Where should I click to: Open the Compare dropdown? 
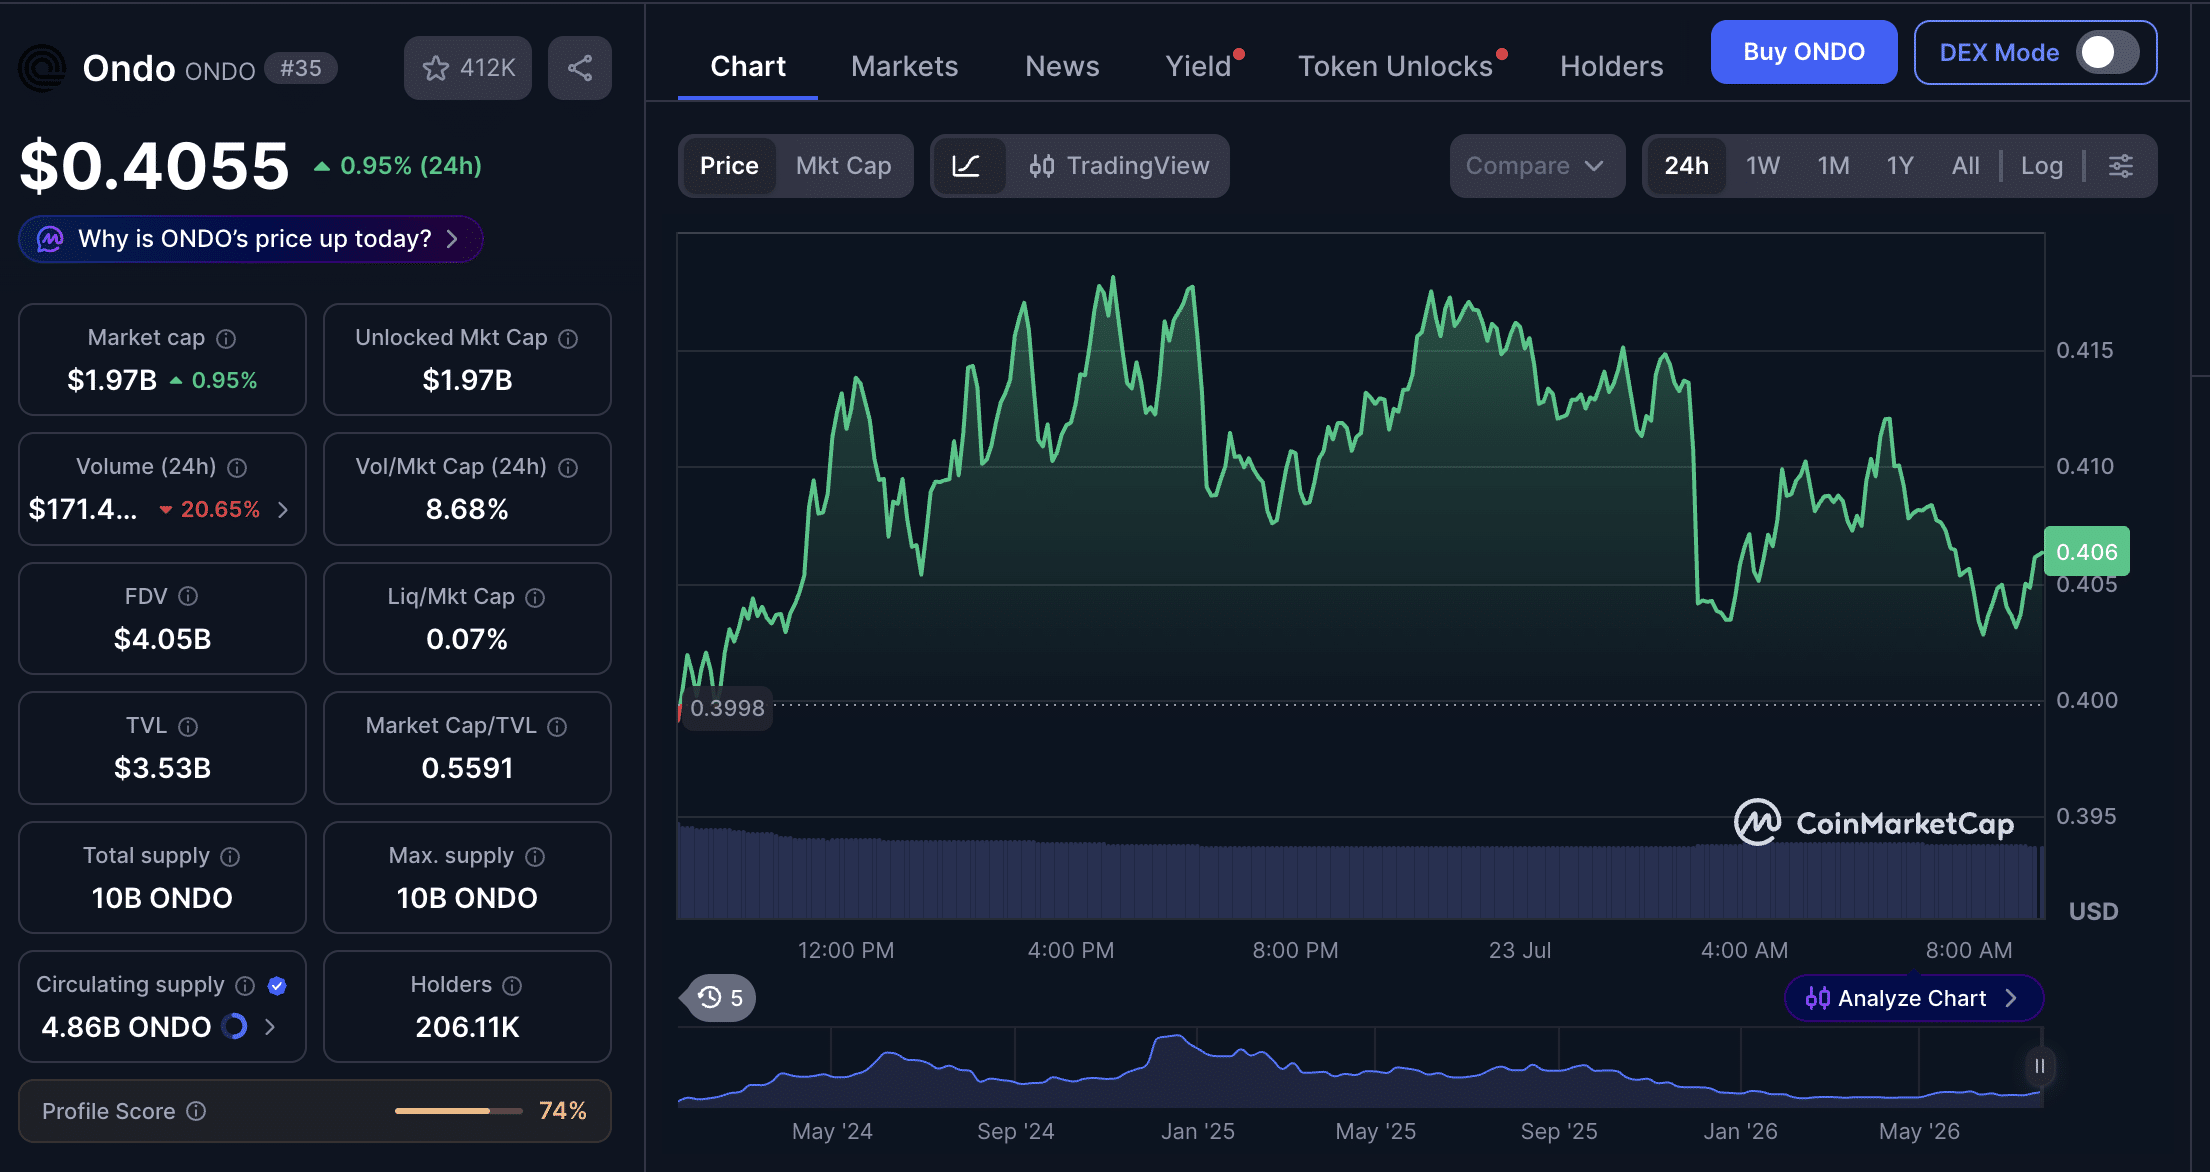[x=1536, y=166]
